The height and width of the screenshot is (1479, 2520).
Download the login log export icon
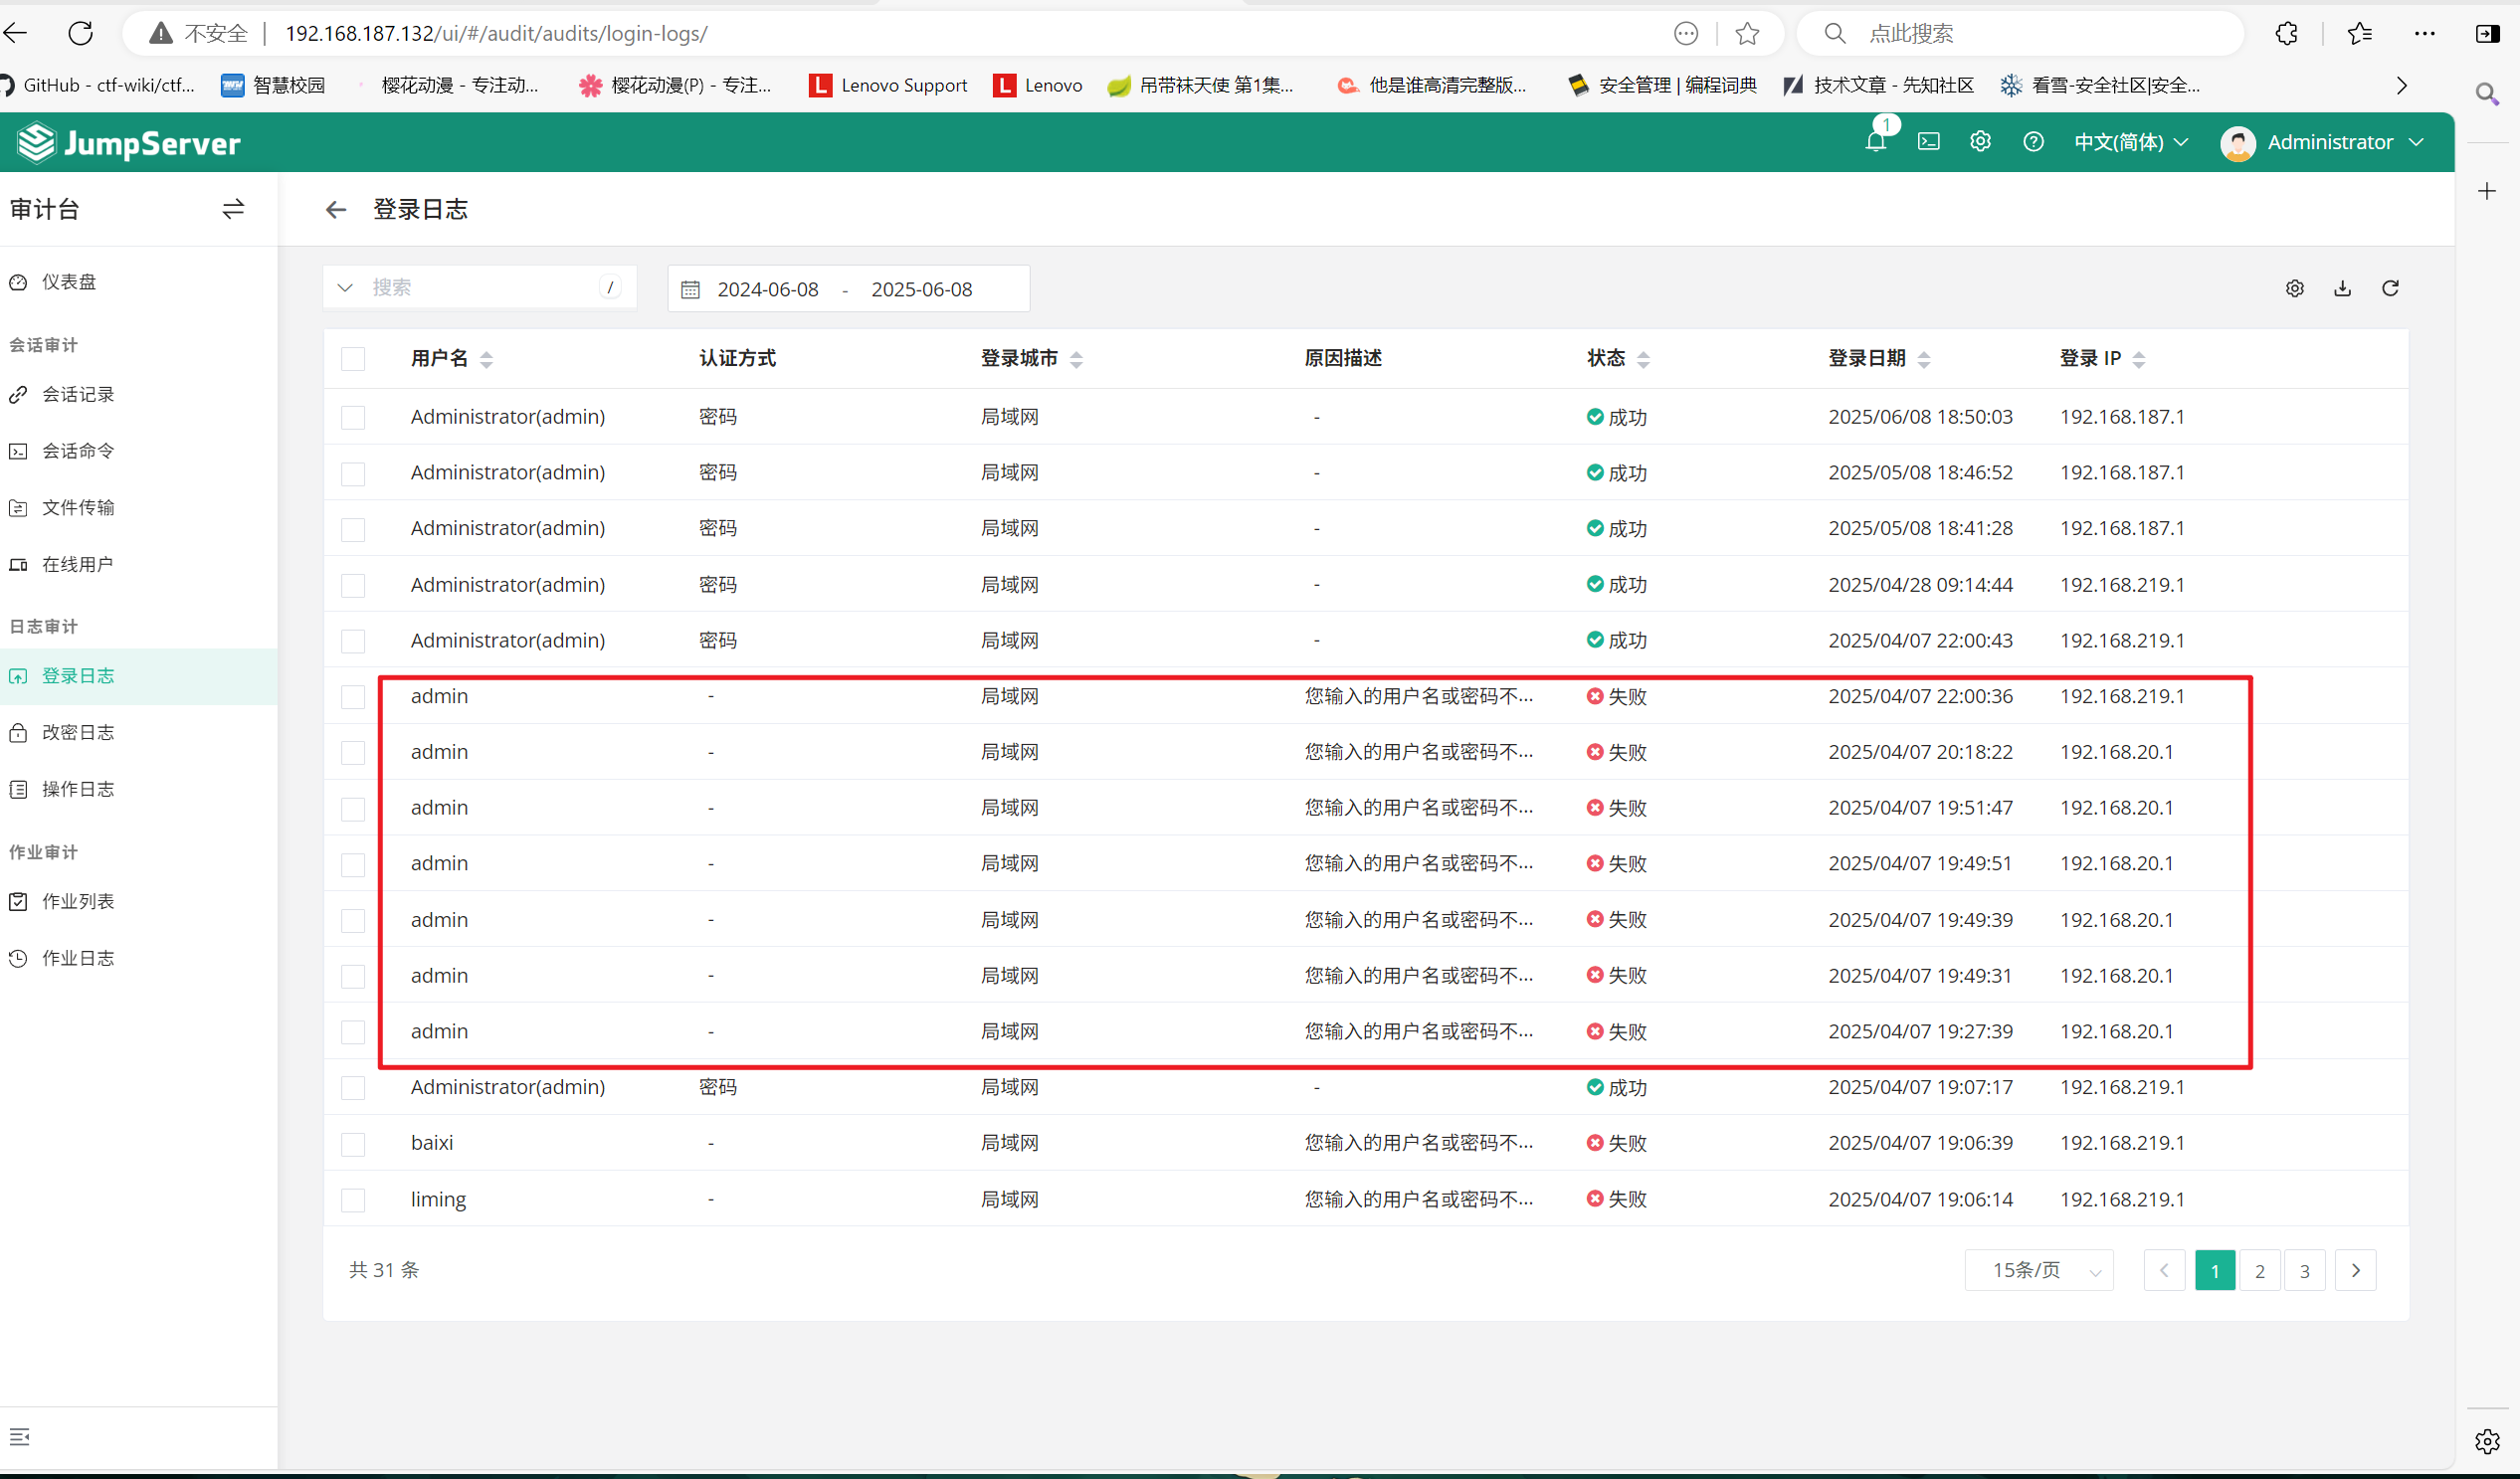pyautogui.click(x=2342, y=289)
